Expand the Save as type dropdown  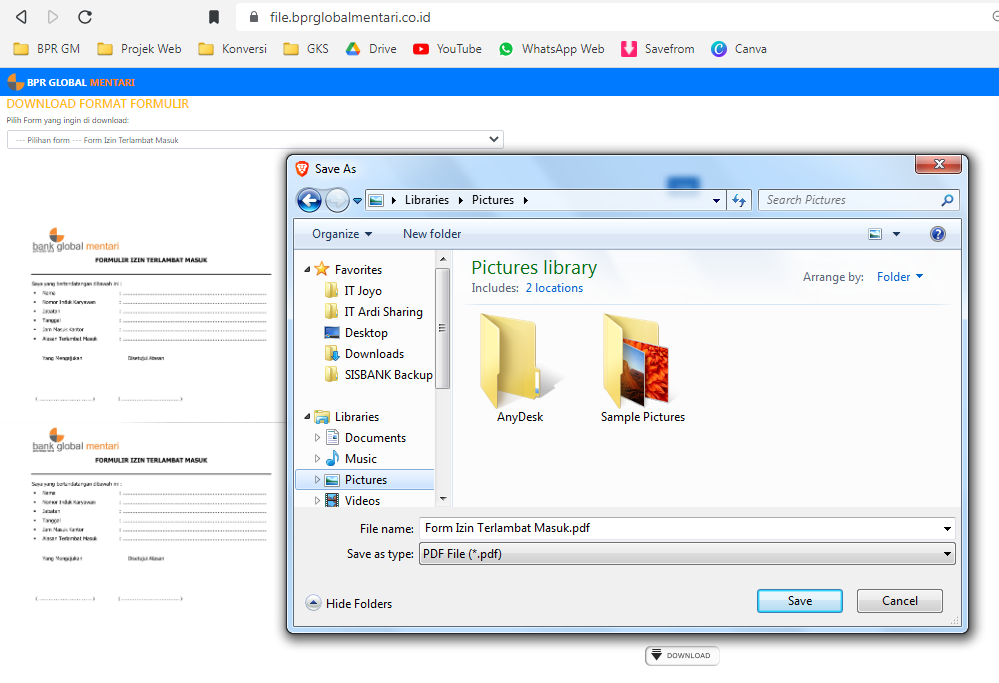click(x=686, y=554)
